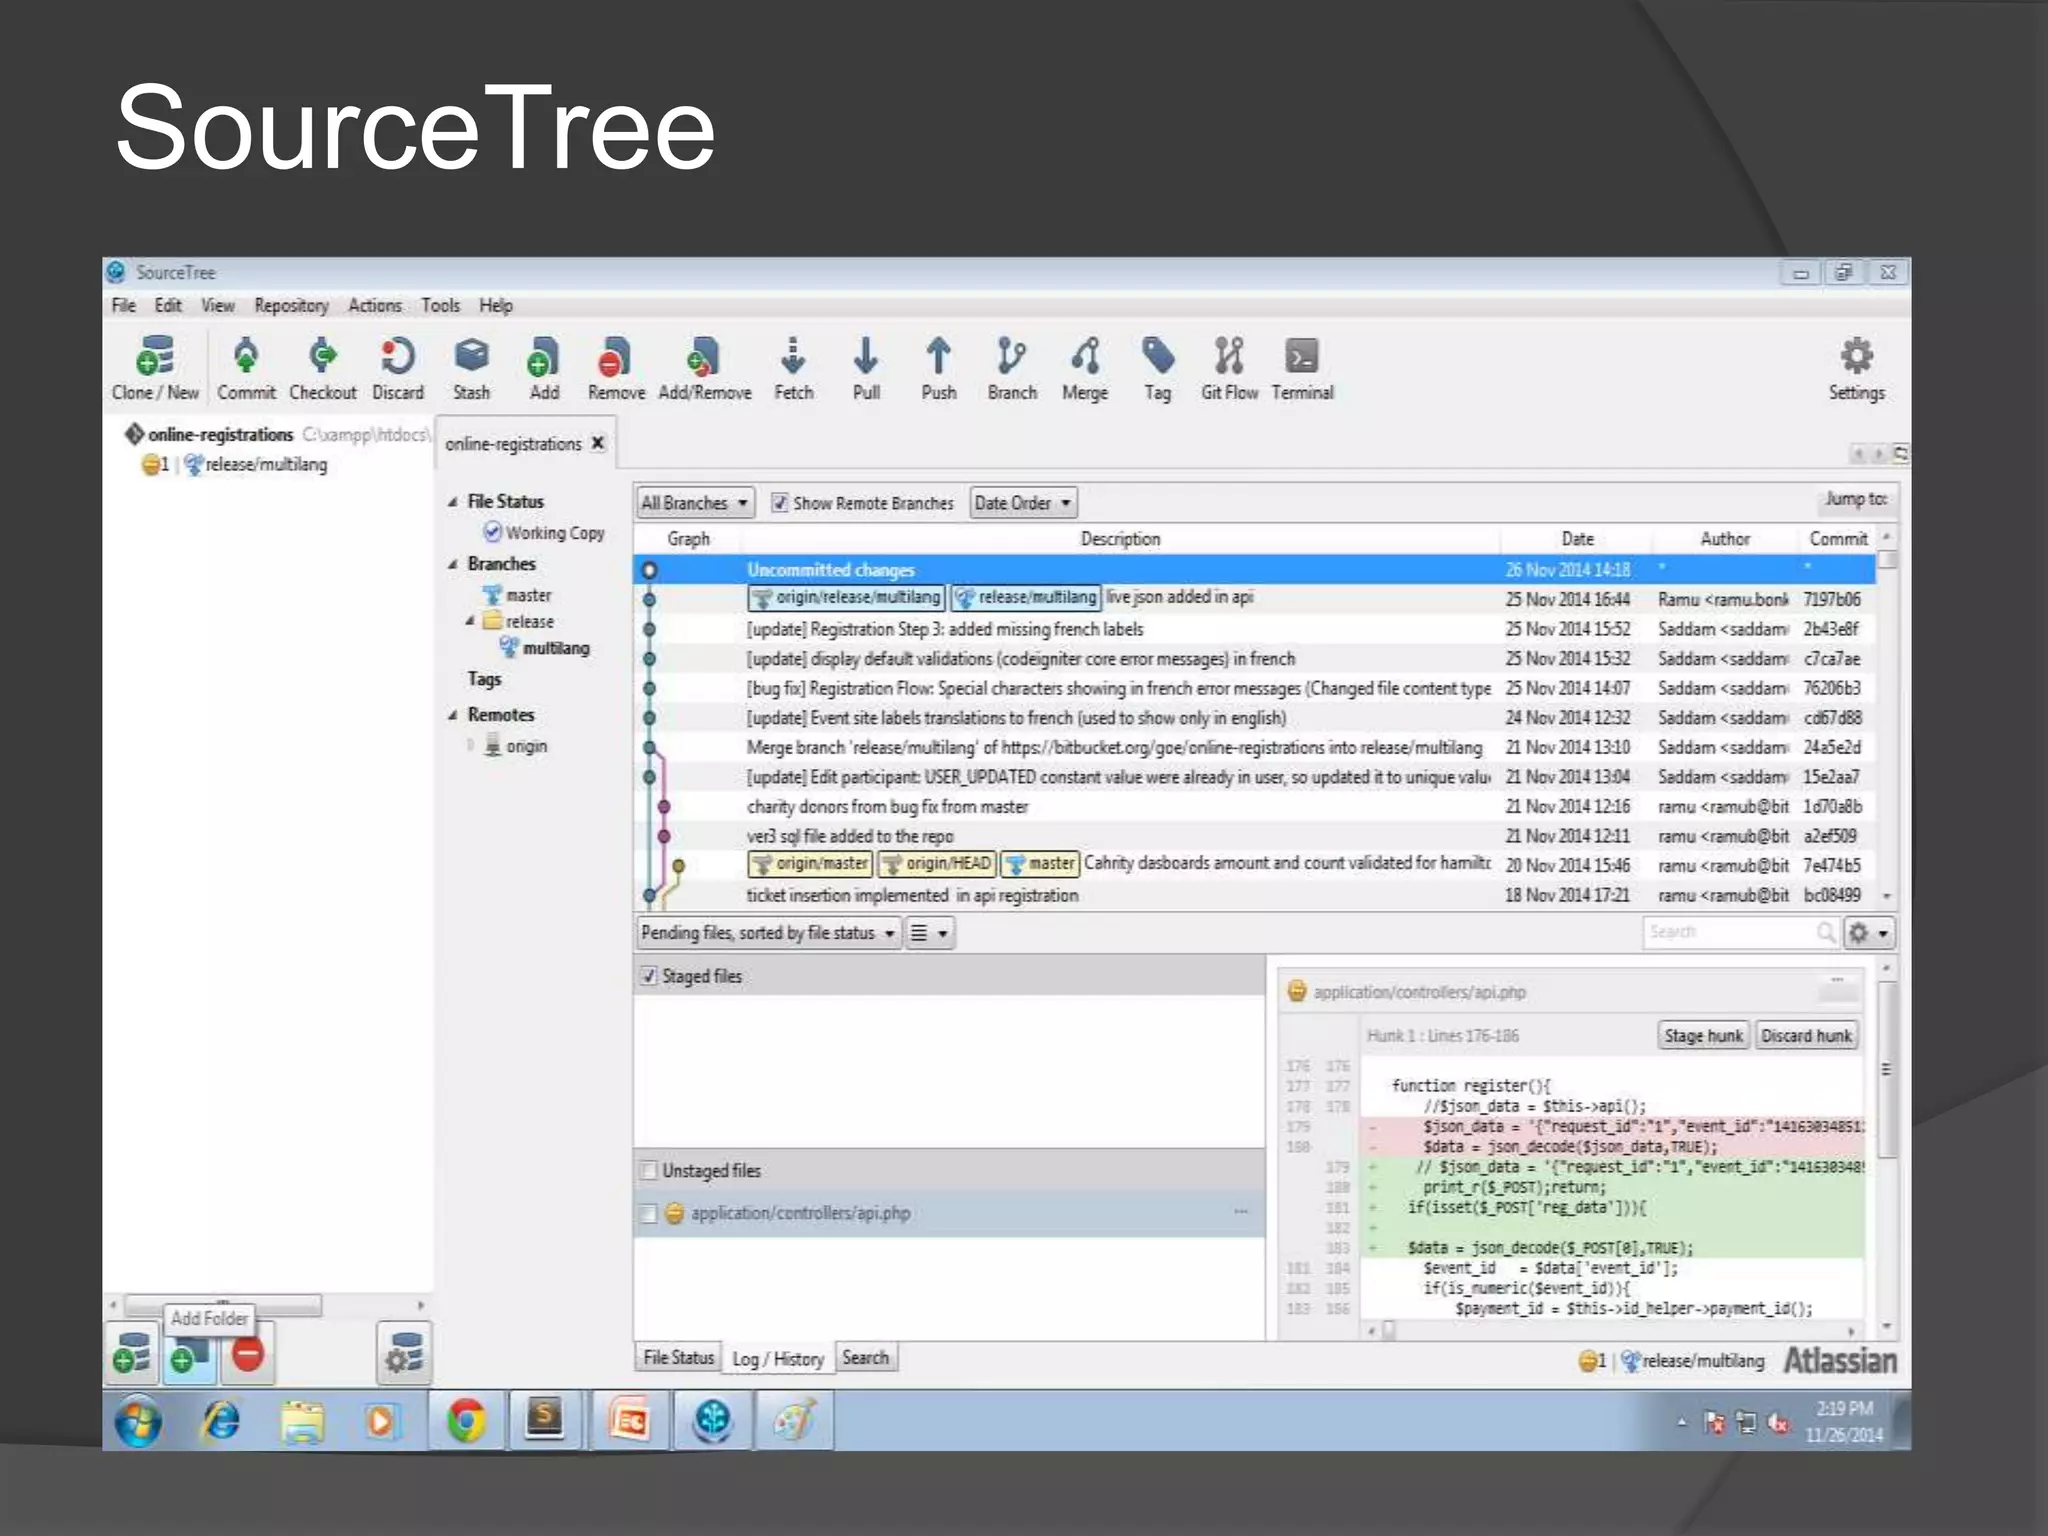This screenshot has height=1536, width=2048.
Task: Click the Push toolbar icon
Action: [938, 368]
